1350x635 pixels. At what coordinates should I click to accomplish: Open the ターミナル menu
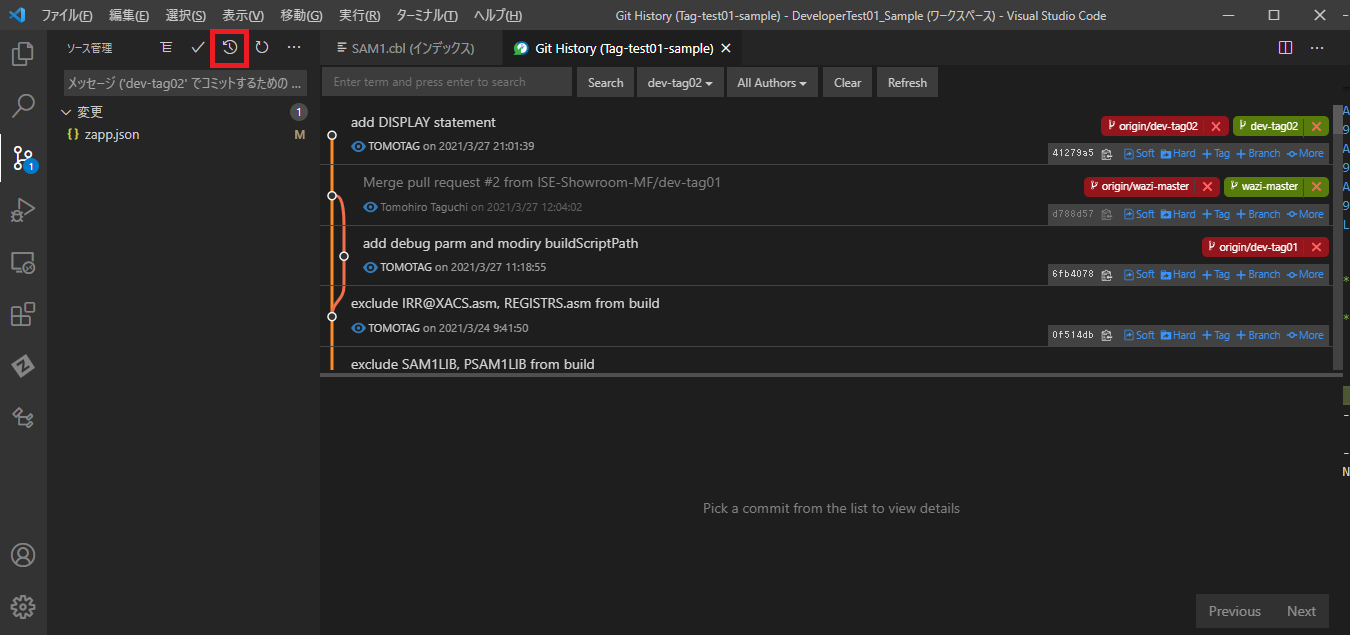click(427, 16)
